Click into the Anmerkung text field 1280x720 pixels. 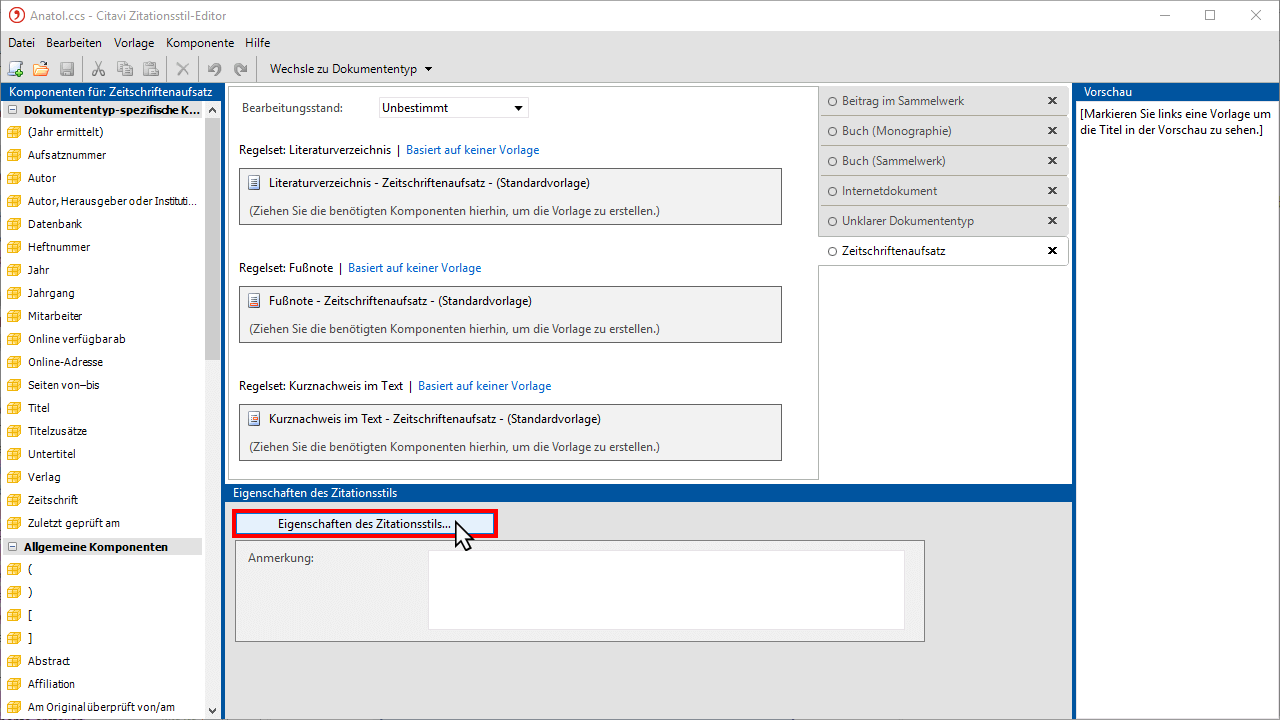click(x=666, y=590)
